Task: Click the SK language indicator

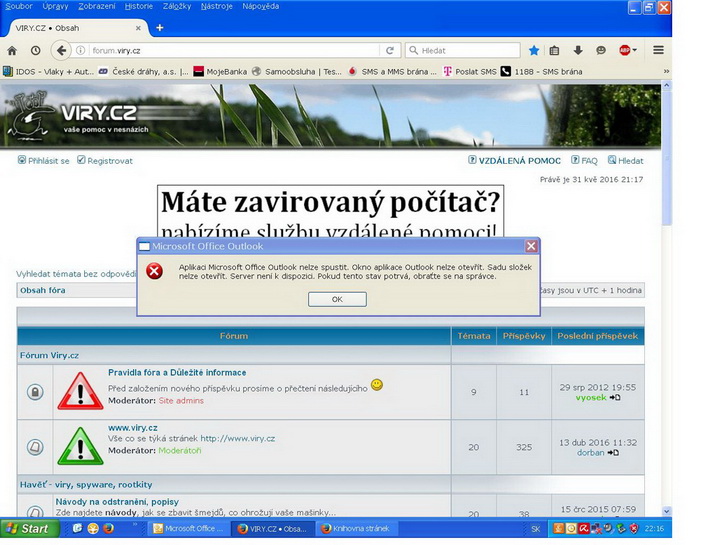Action: (536, 529)
